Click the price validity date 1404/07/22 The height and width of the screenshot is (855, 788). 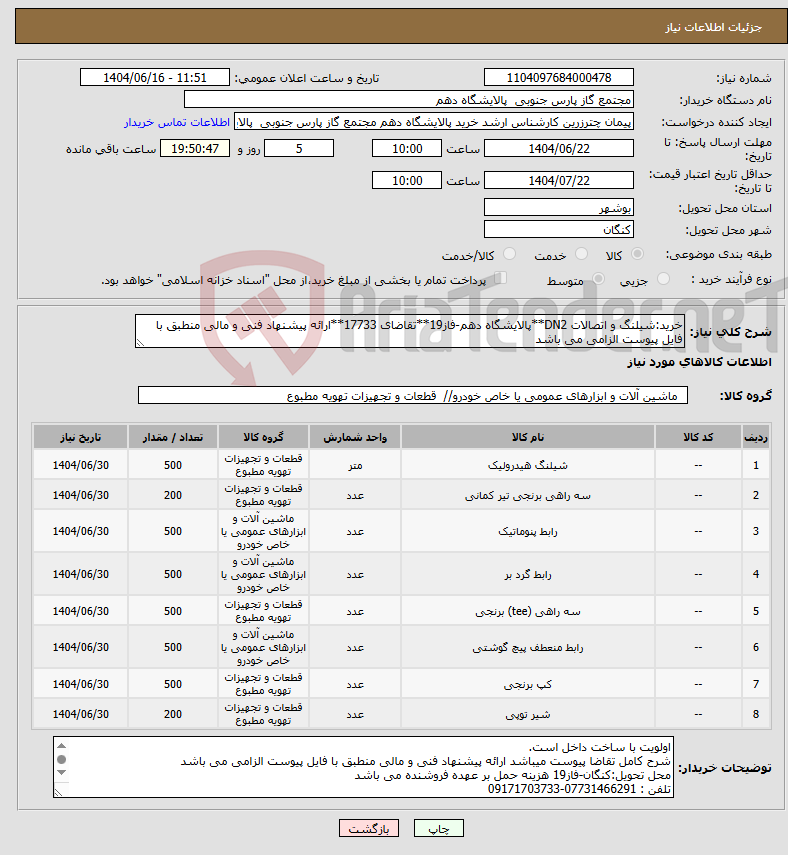pyautogui.click(x=559, y=180)
